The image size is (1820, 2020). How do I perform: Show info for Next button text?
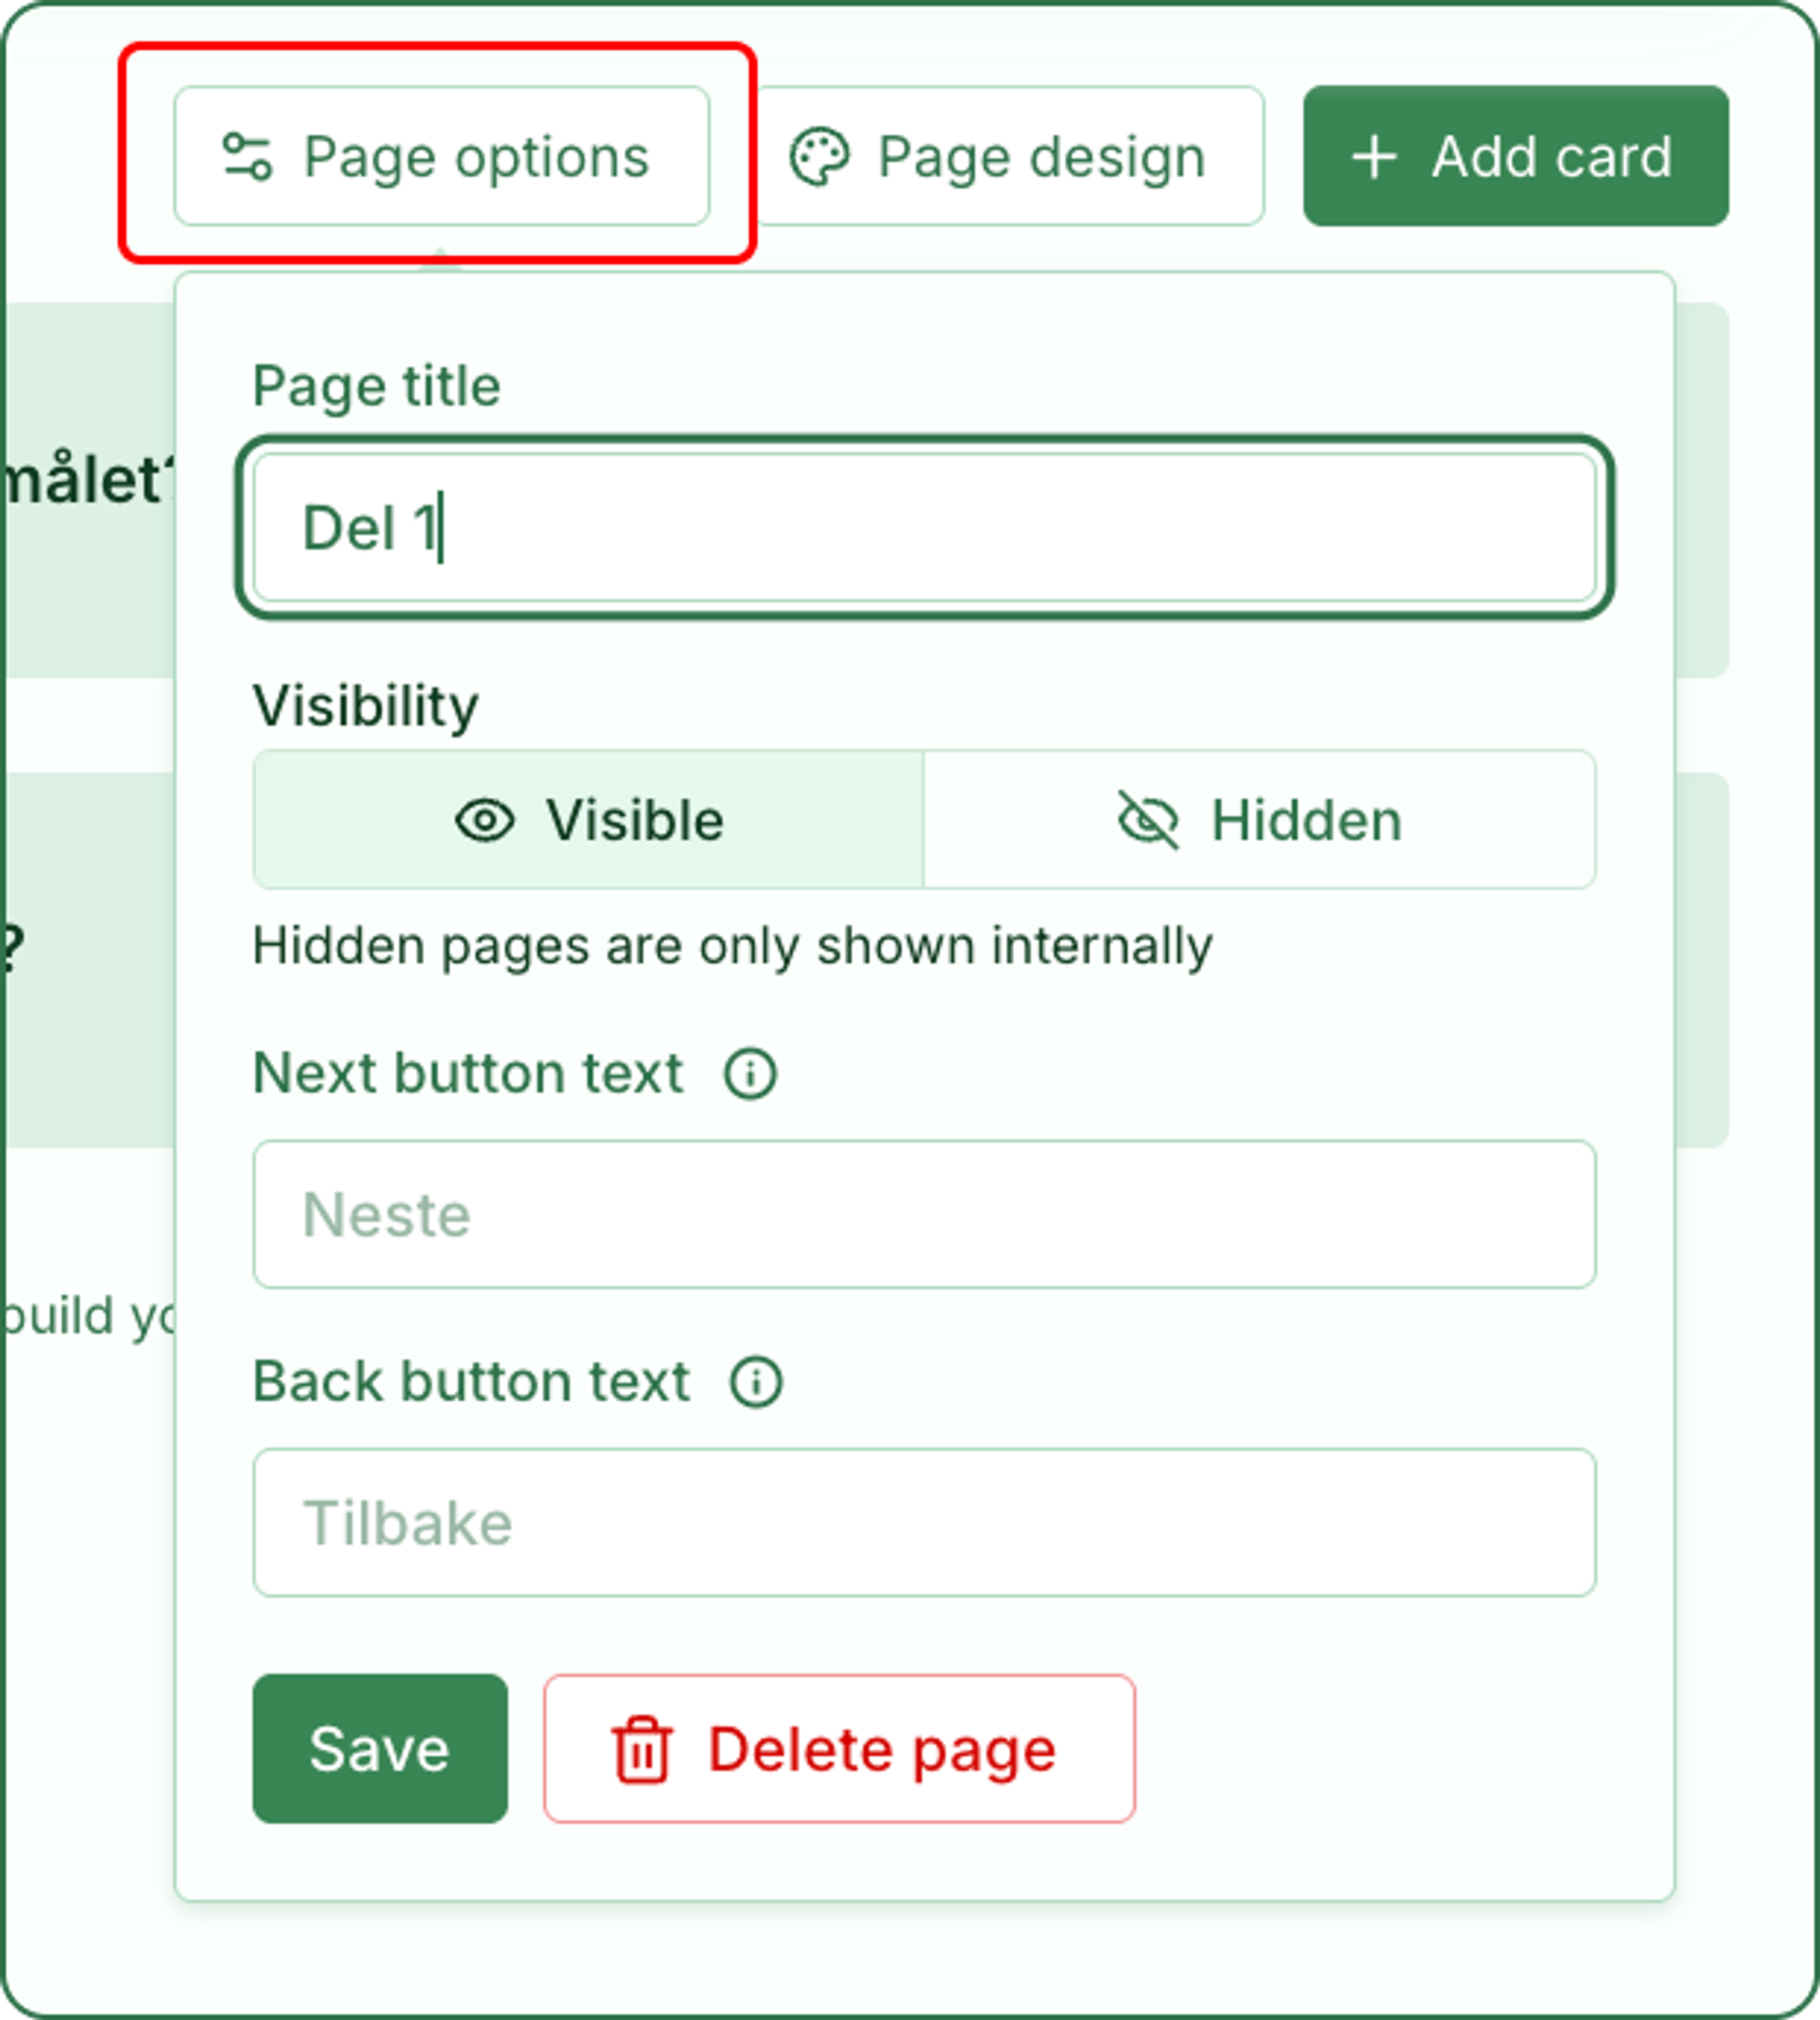pyautogui.click(x=750, y=1074)
